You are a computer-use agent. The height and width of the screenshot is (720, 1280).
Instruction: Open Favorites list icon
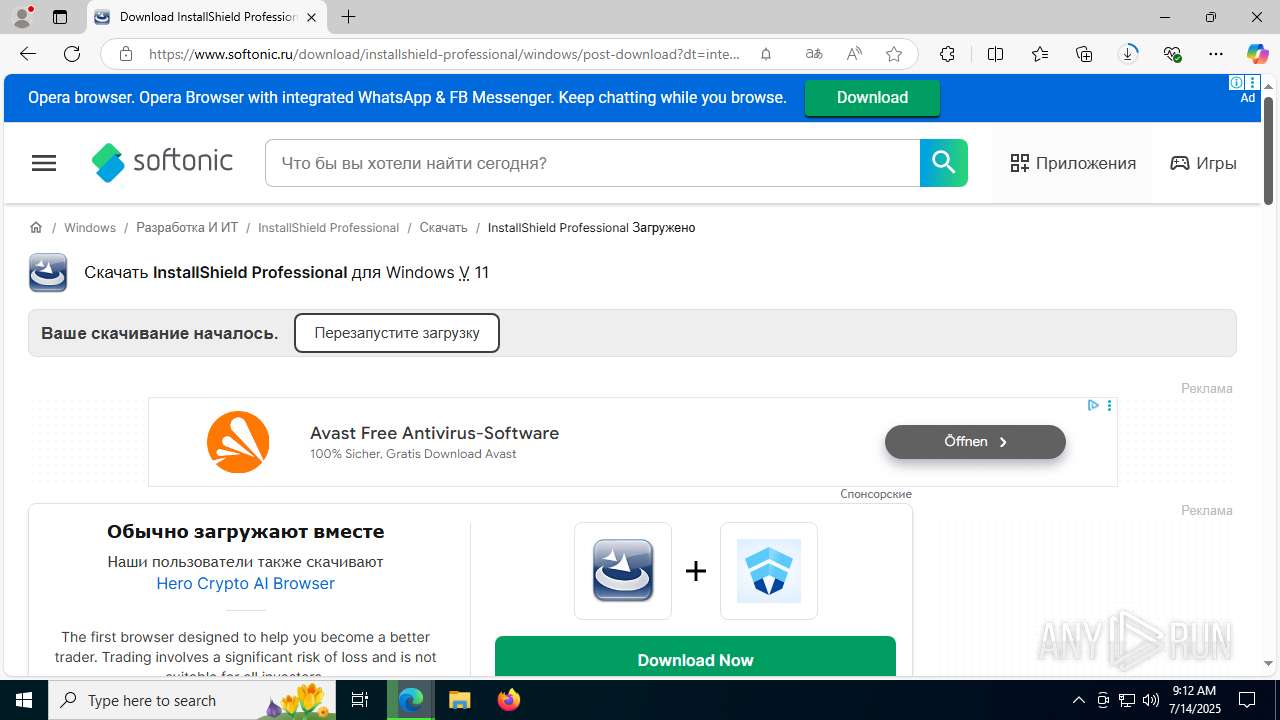coord(1040,54)
